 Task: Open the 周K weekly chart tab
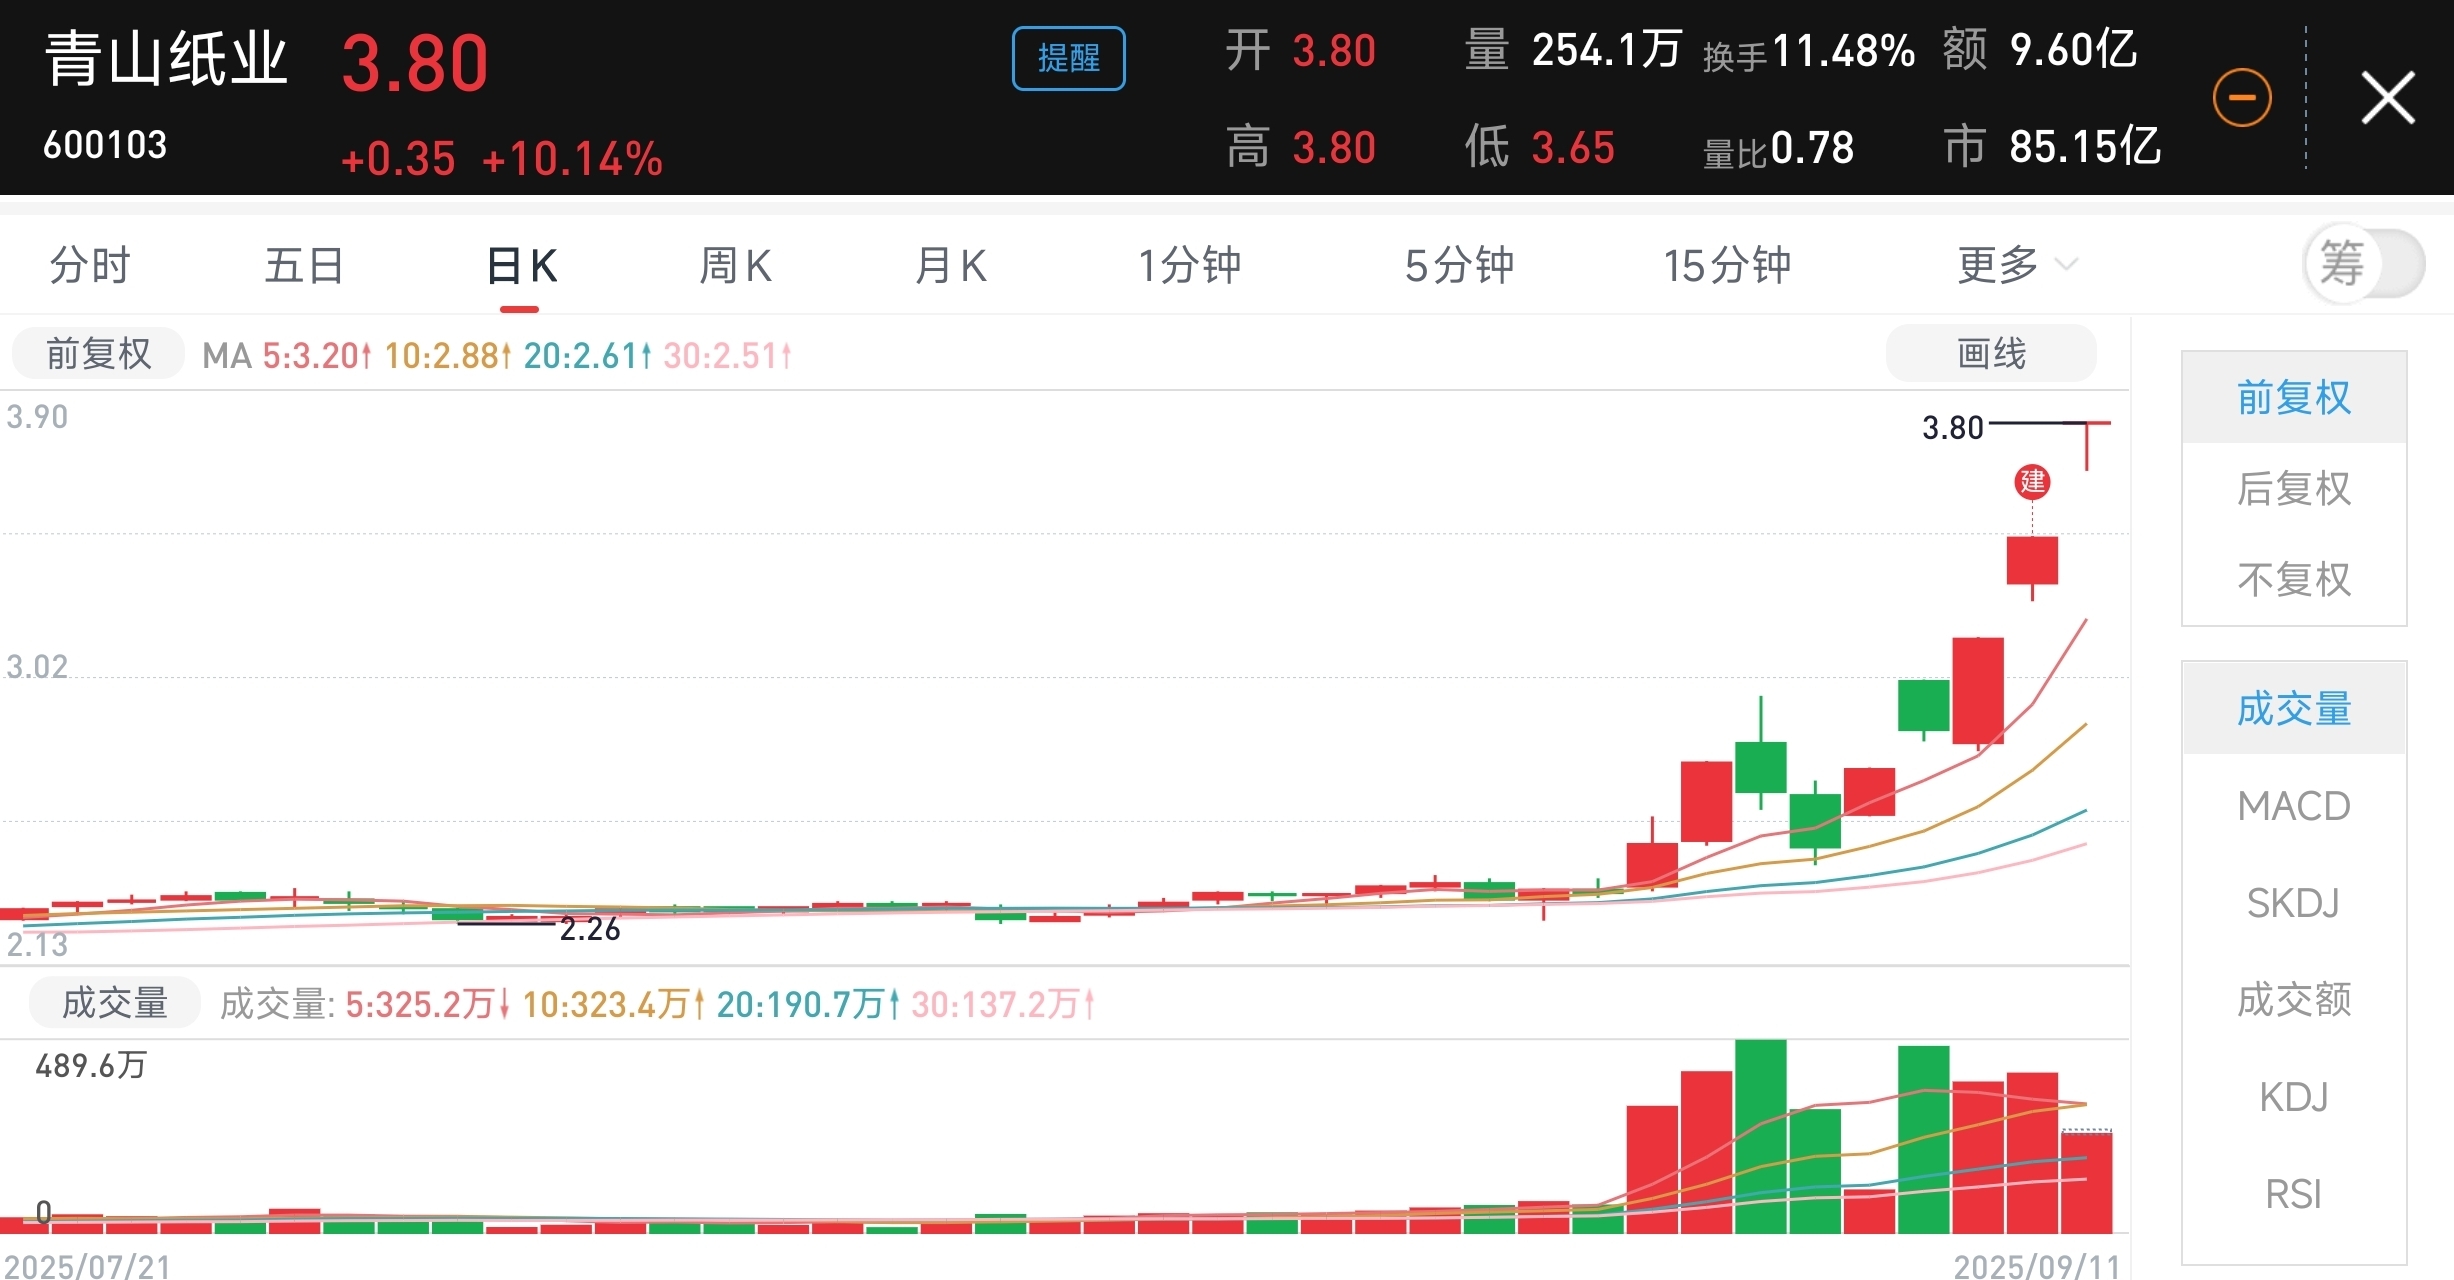pos(735,266)
